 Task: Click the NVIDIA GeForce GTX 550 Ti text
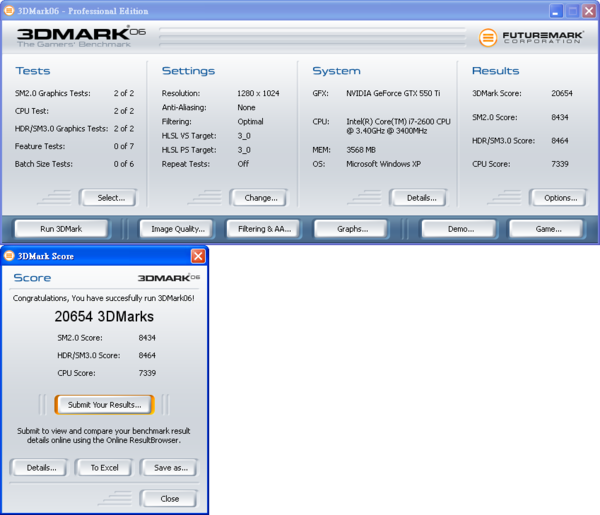click(x=393, y=93)
